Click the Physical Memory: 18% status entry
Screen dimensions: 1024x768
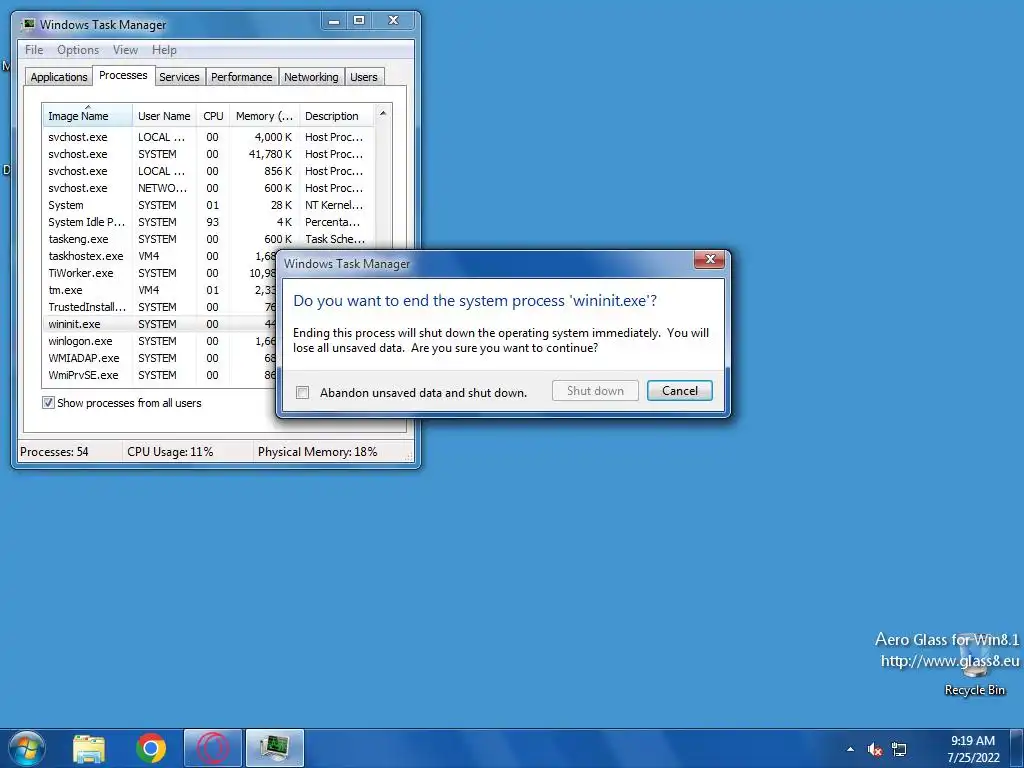pos(317,452)
